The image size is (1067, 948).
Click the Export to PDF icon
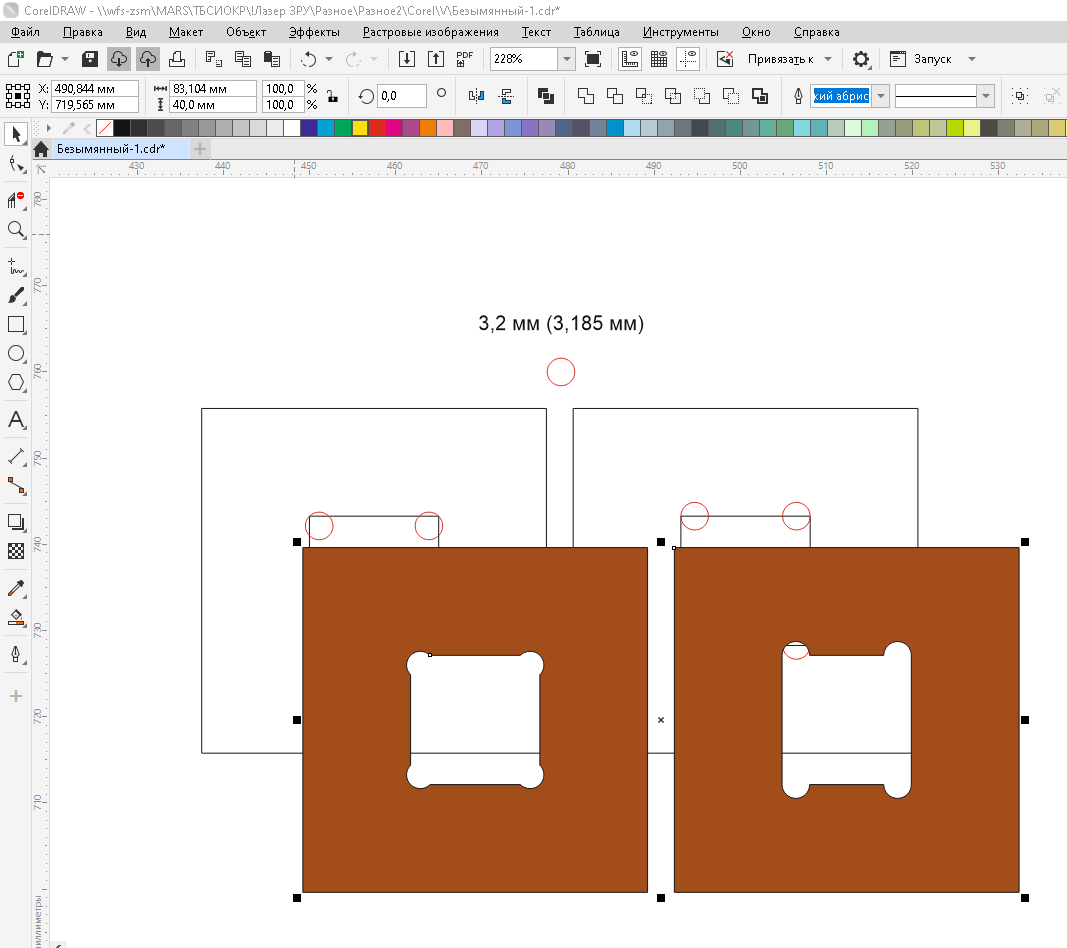(x=464, y=59)
